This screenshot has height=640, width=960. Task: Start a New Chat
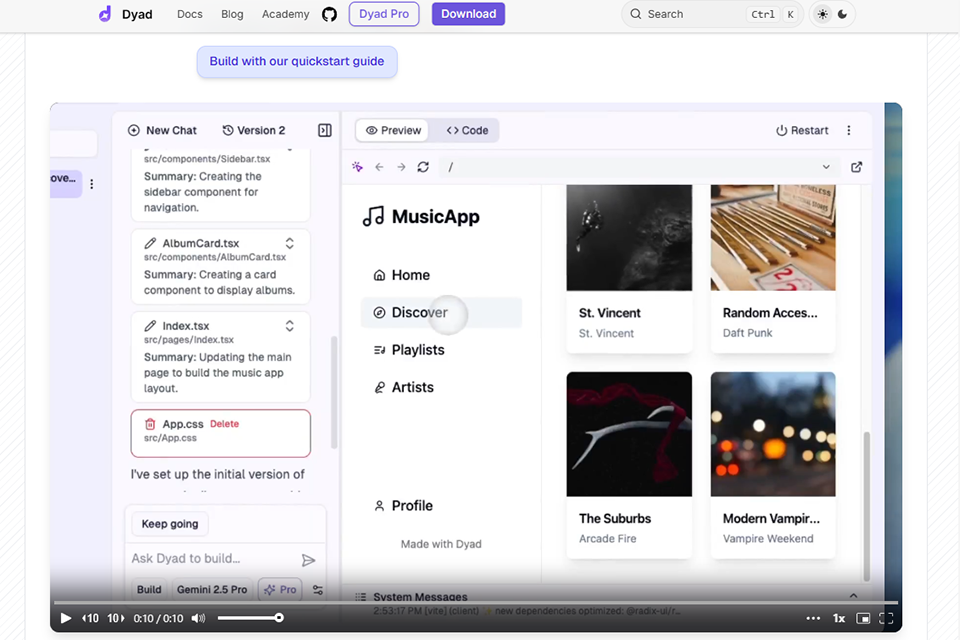tap(162, 130)
